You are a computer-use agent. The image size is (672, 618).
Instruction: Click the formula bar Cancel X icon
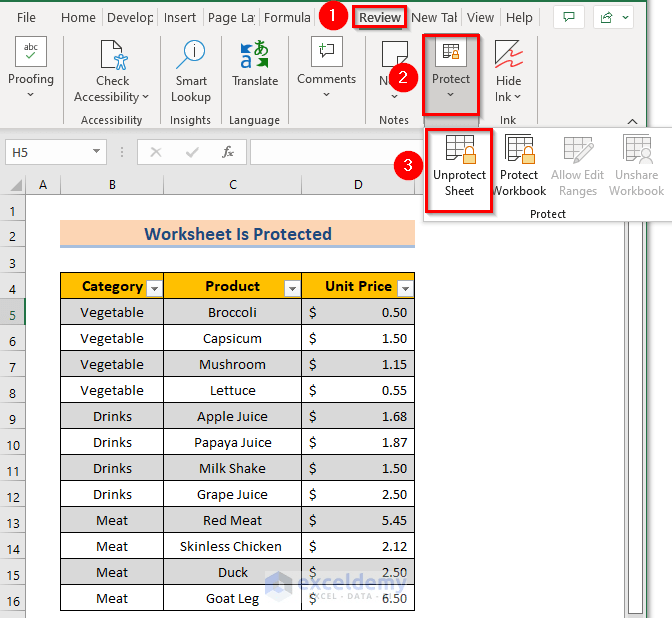pyautogui.click(x=156, y=152)
